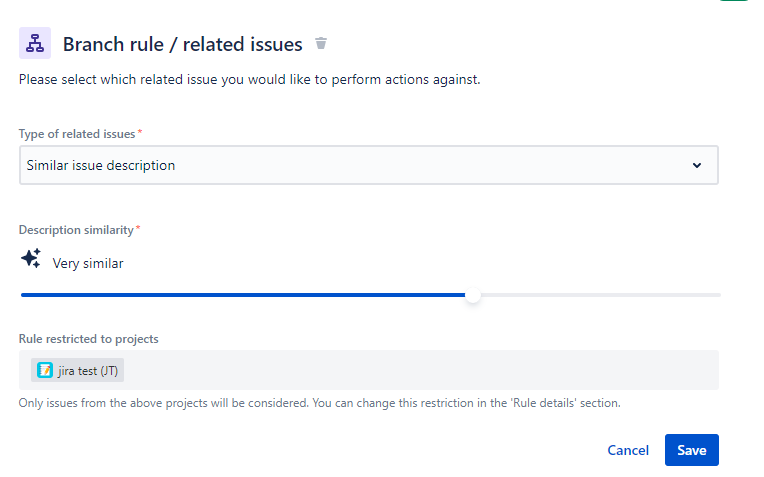Click the 'Type of related issues' label
The image size is (764, 477).
(77, 134)
